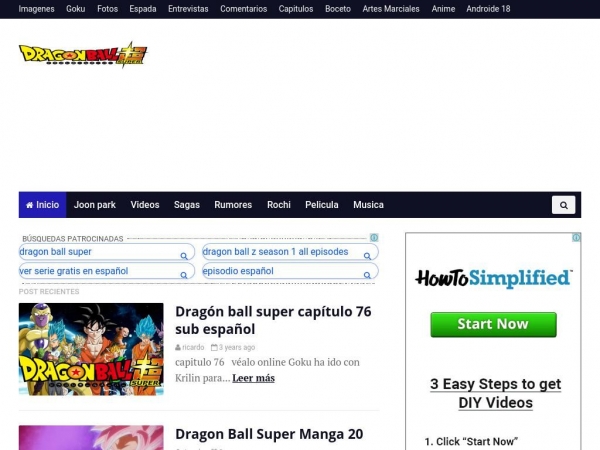Open the Joon park menu item
The width and height of the screenshot is (600, 450).
pos(95,205)
